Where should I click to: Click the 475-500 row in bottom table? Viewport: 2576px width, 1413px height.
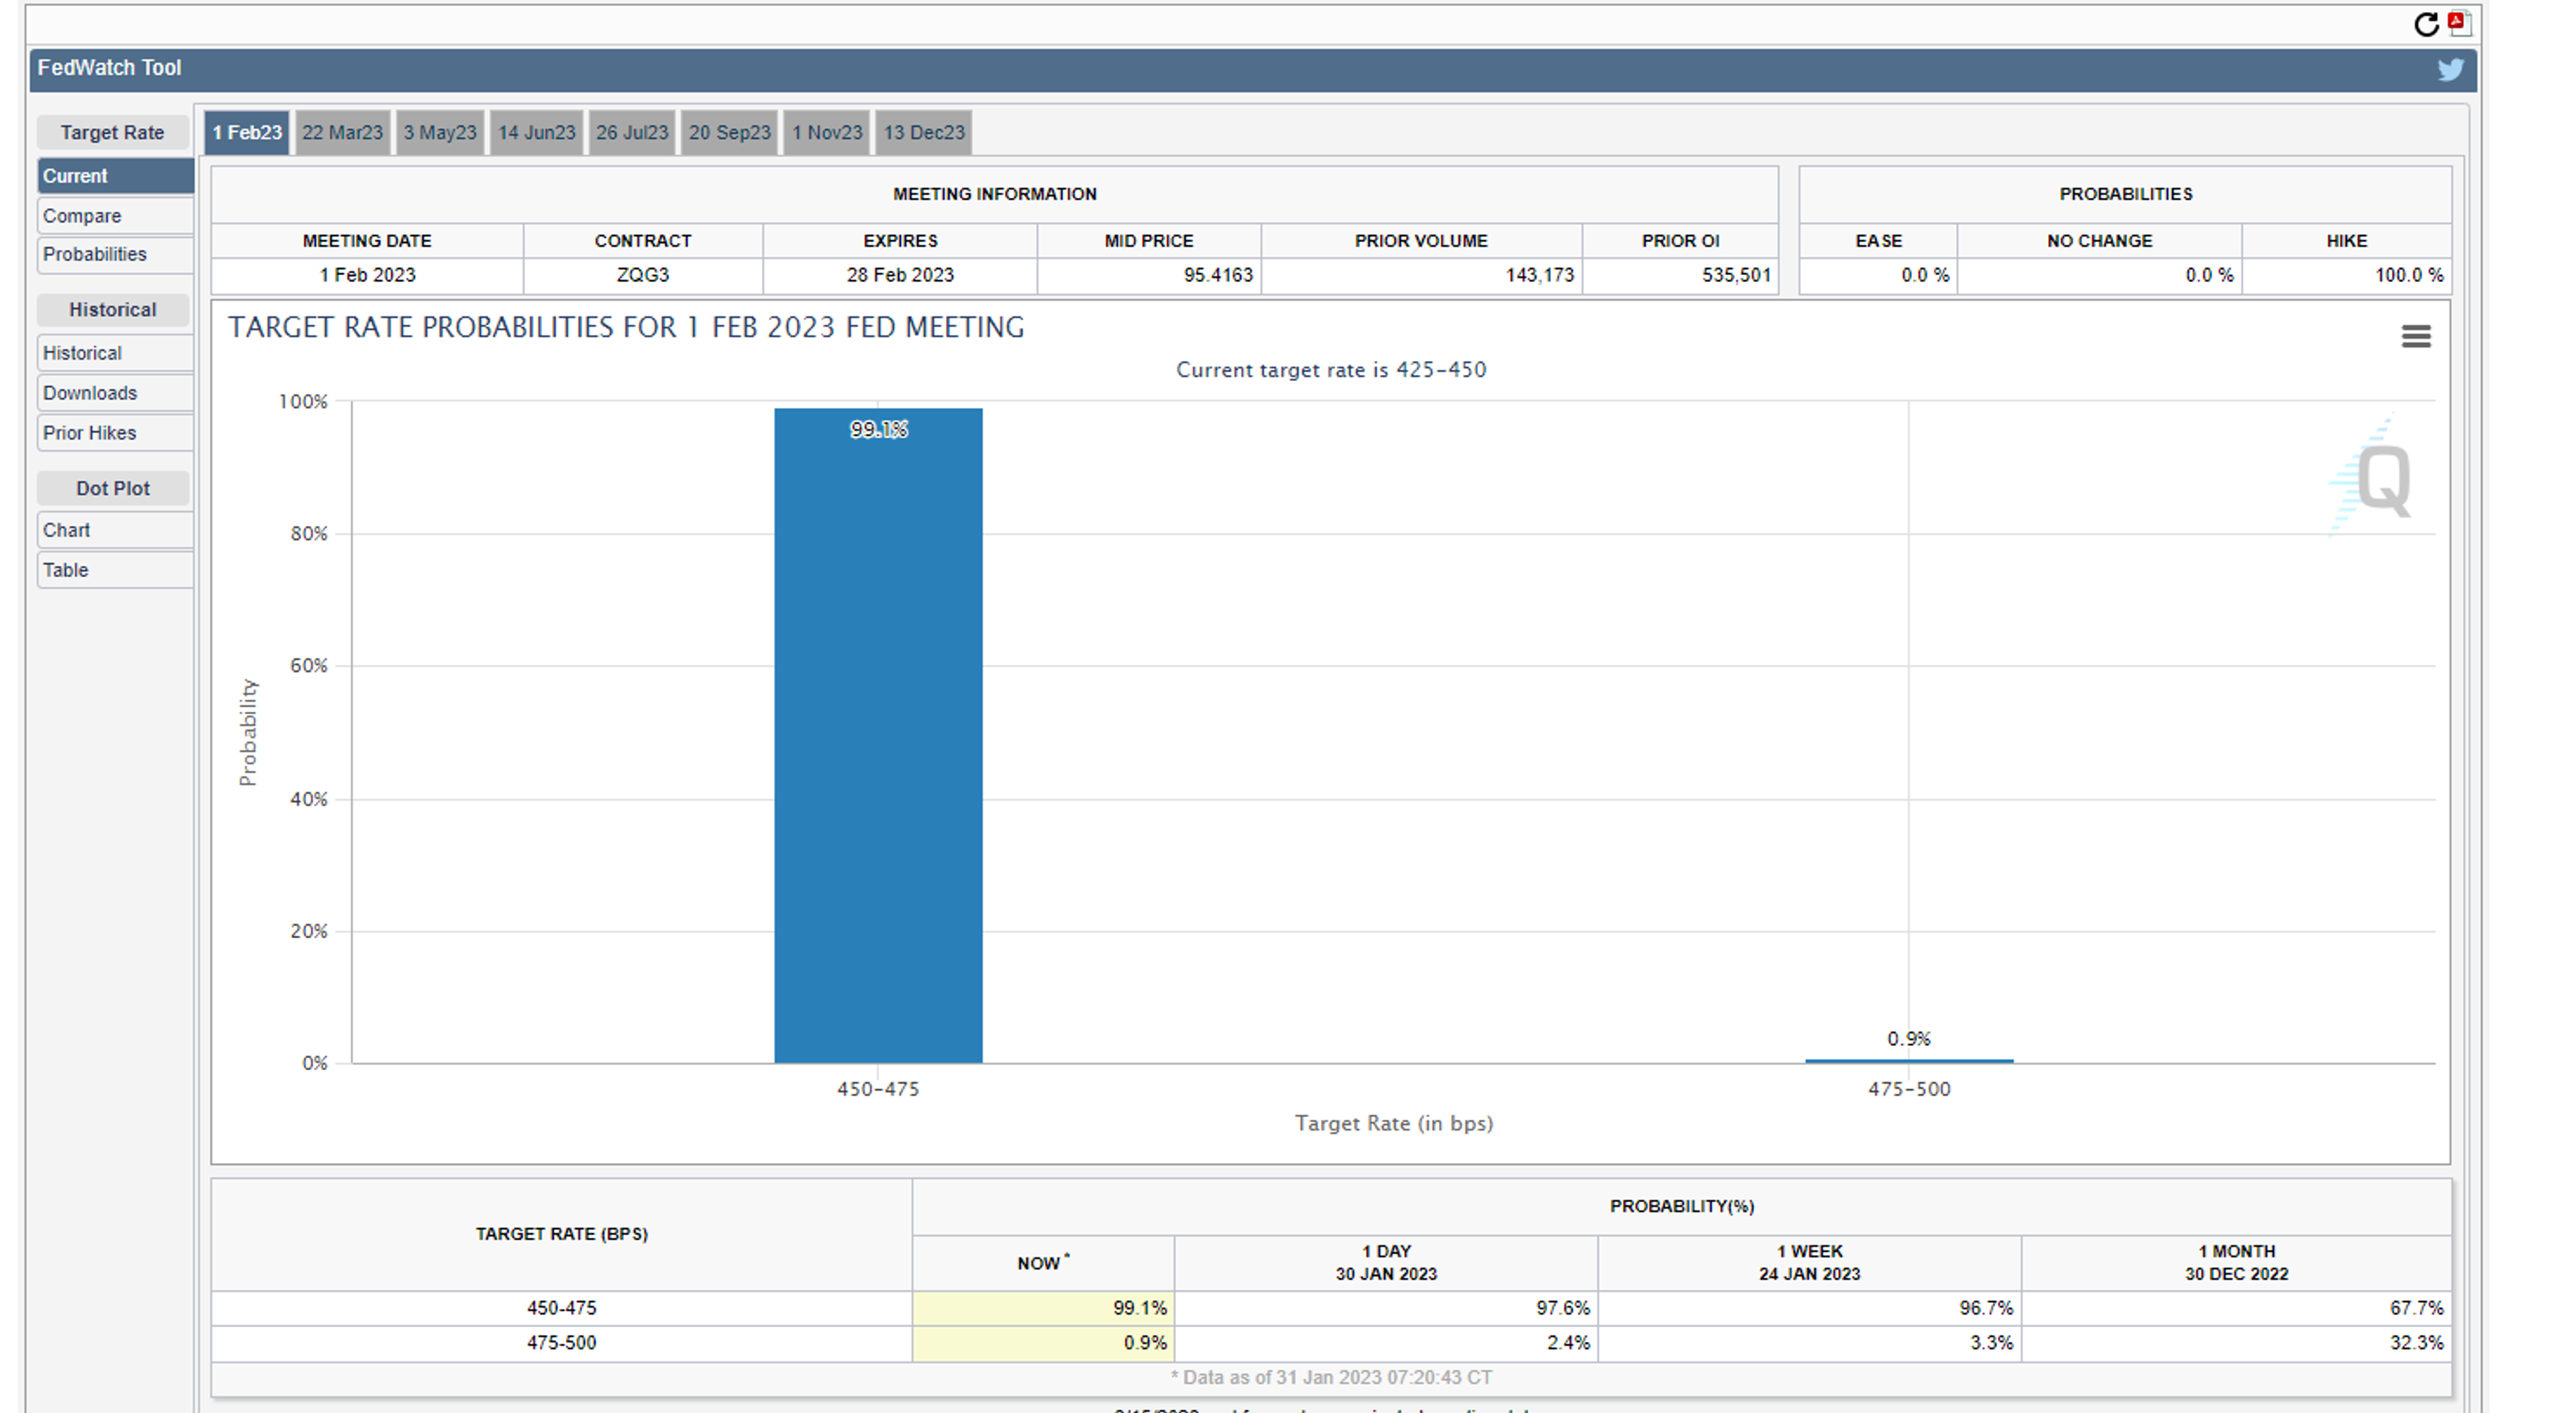[1331, 1343]
